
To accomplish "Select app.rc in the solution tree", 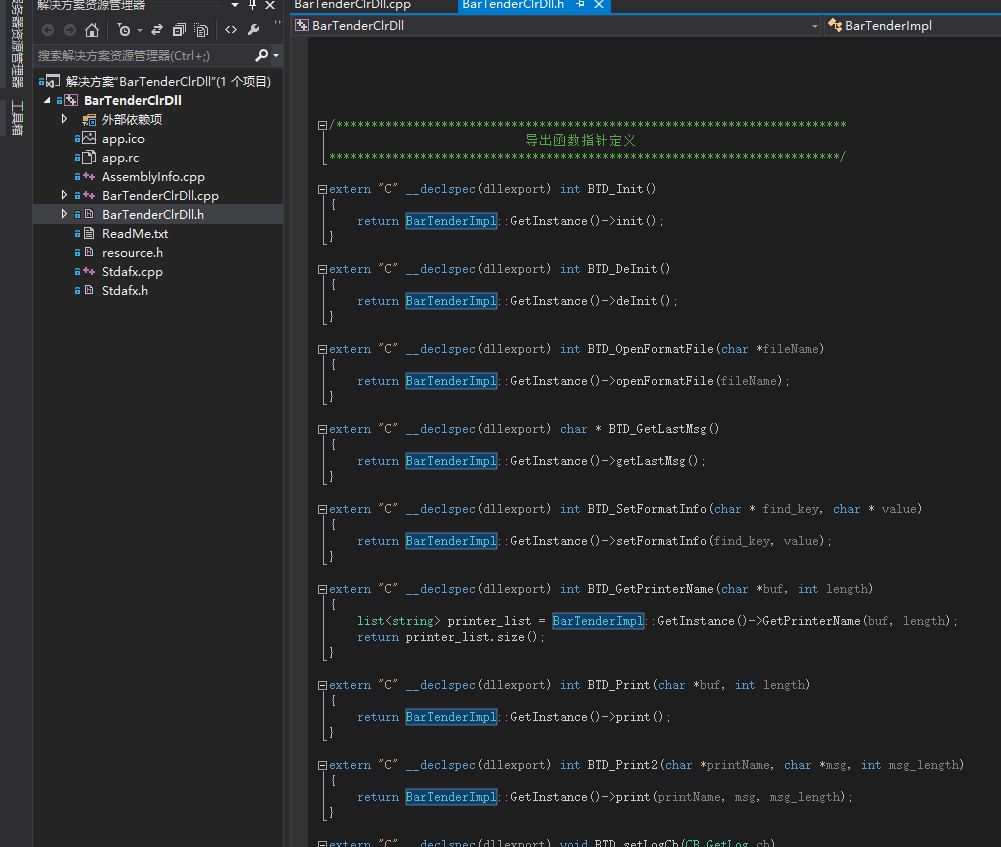I will 122,157.
